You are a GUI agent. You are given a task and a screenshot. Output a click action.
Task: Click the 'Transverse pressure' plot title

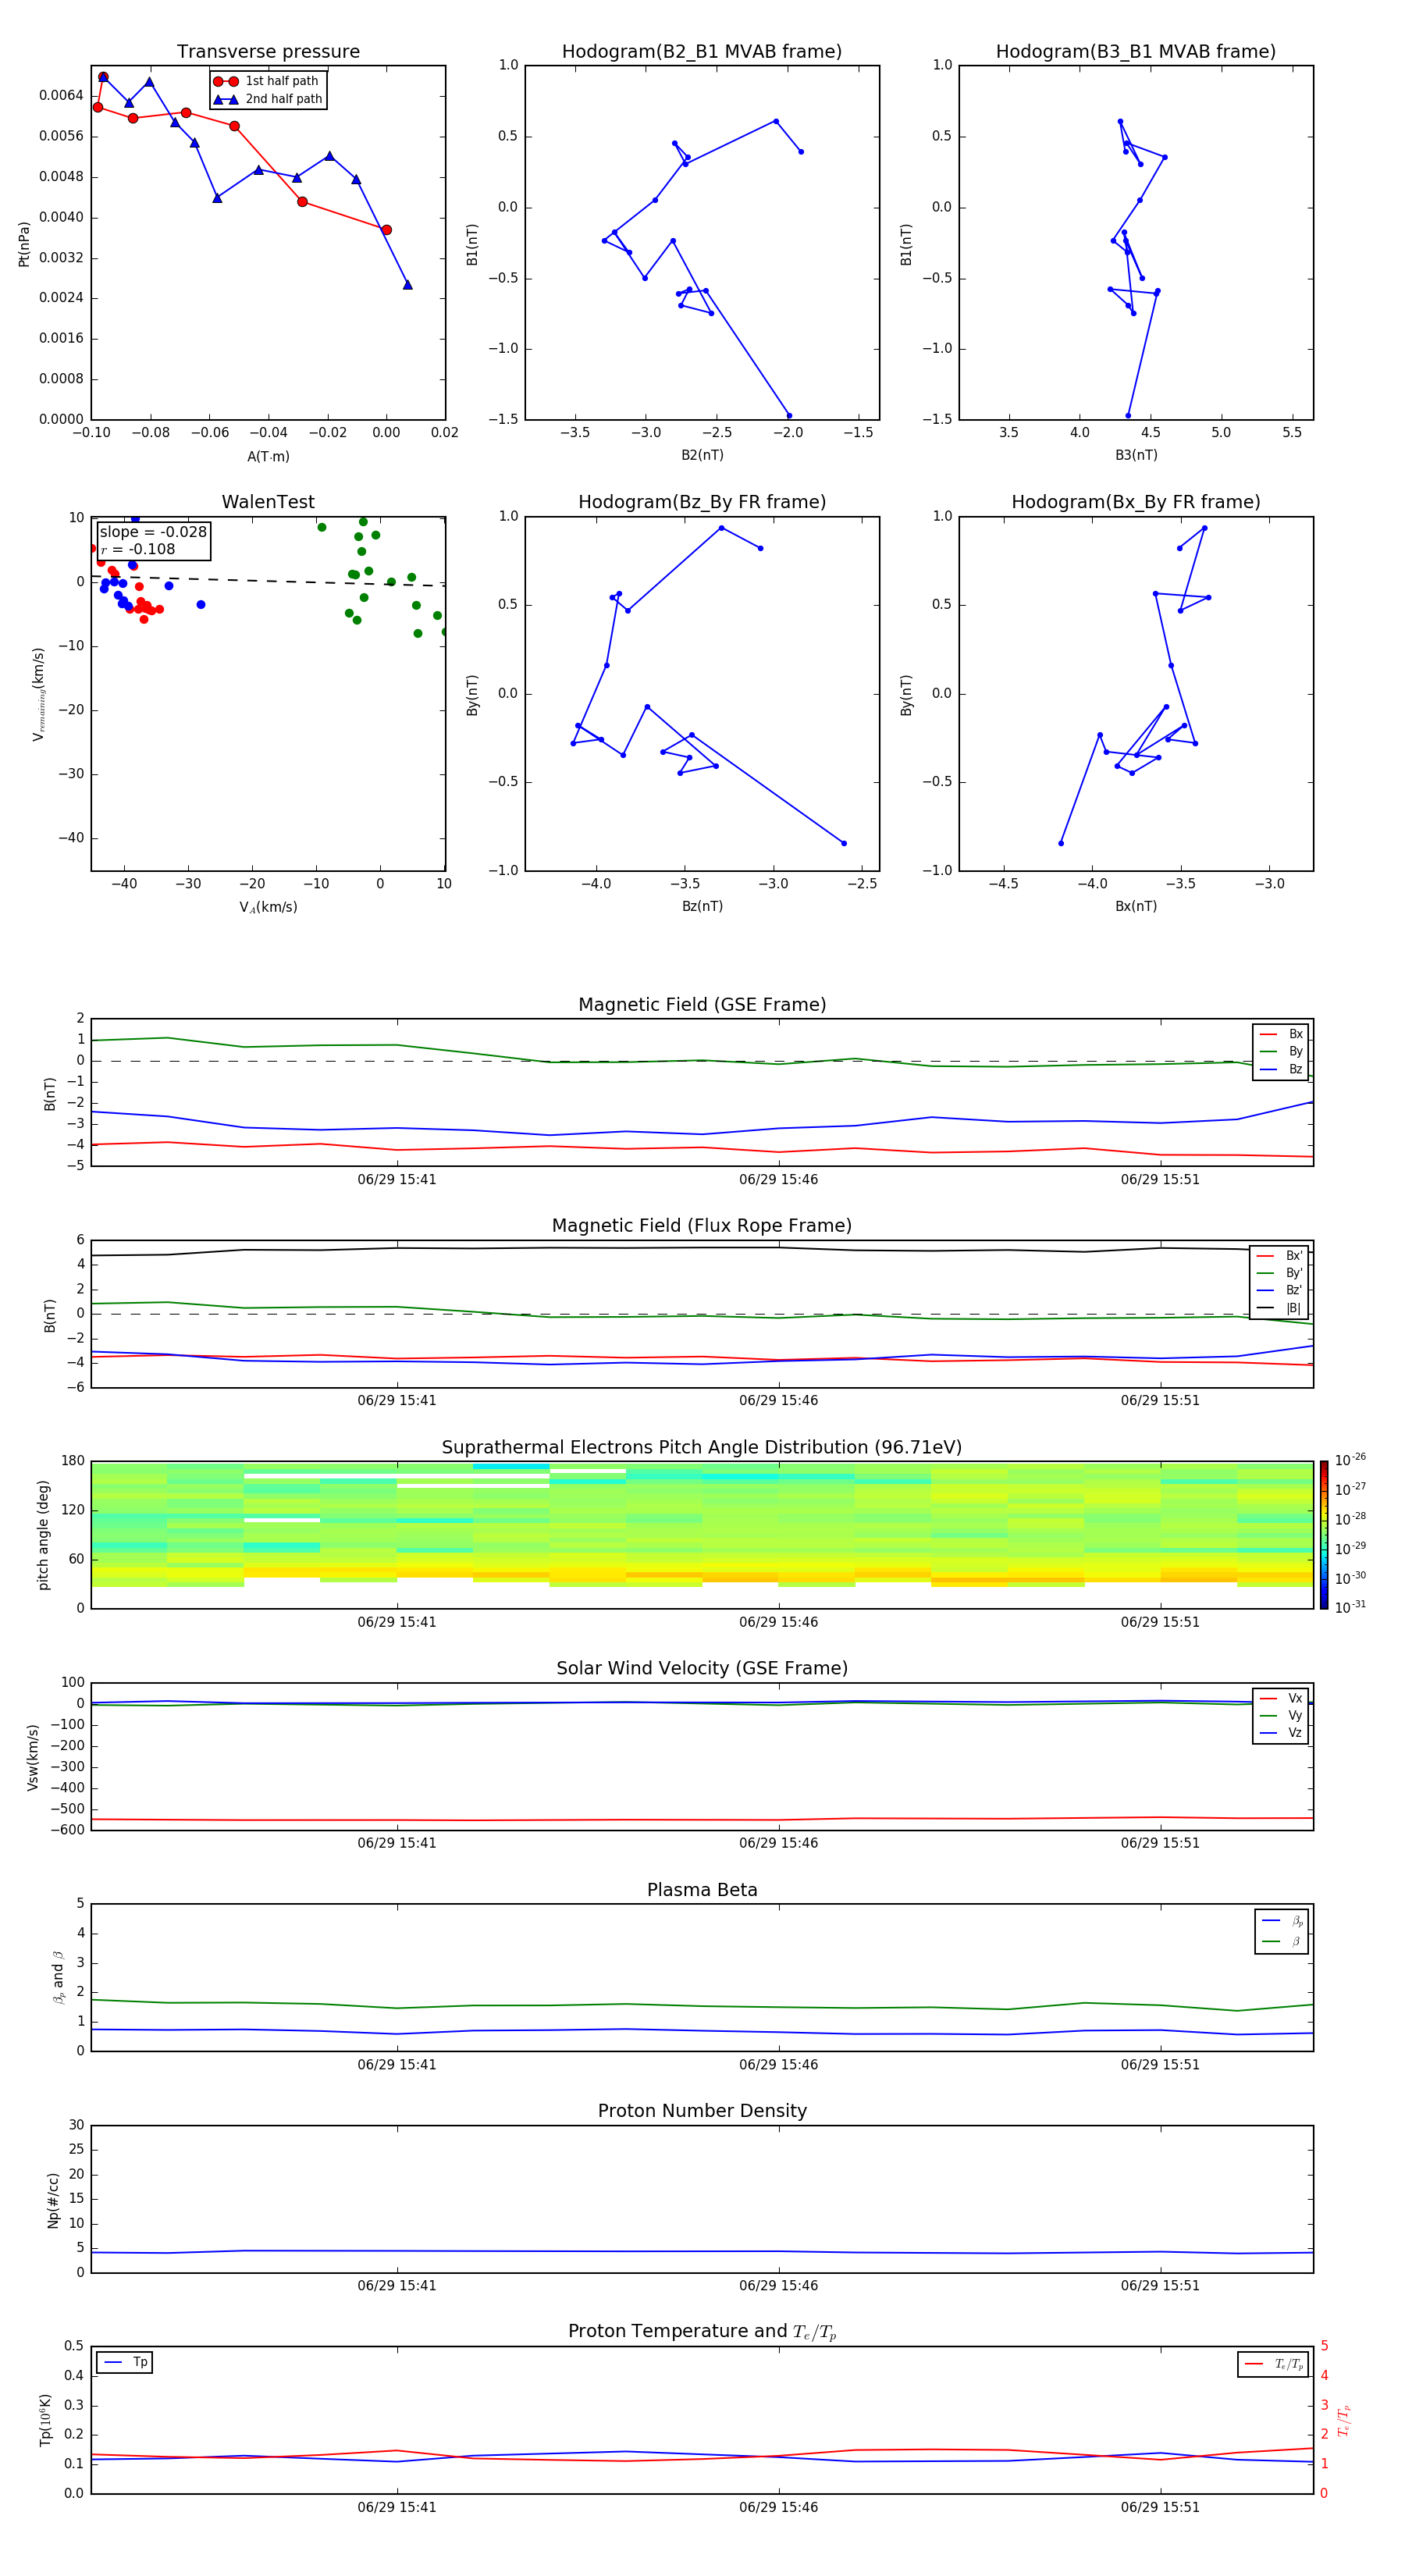[268, 51]
